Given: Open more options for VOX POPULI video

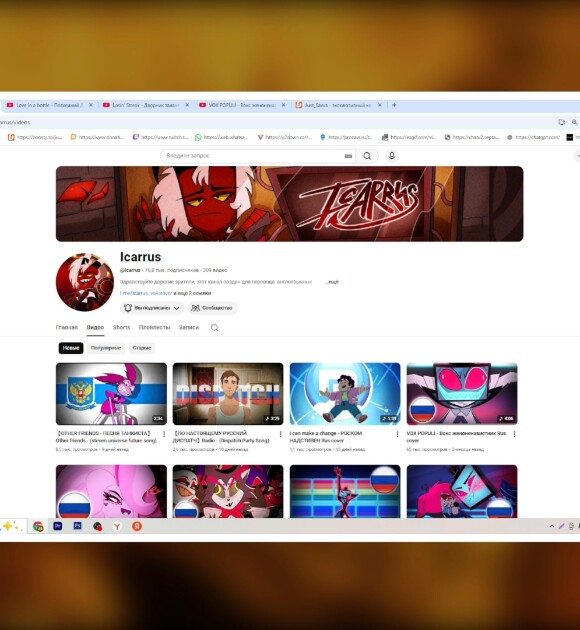Looking at the screenshot, I should pos(514,434).
